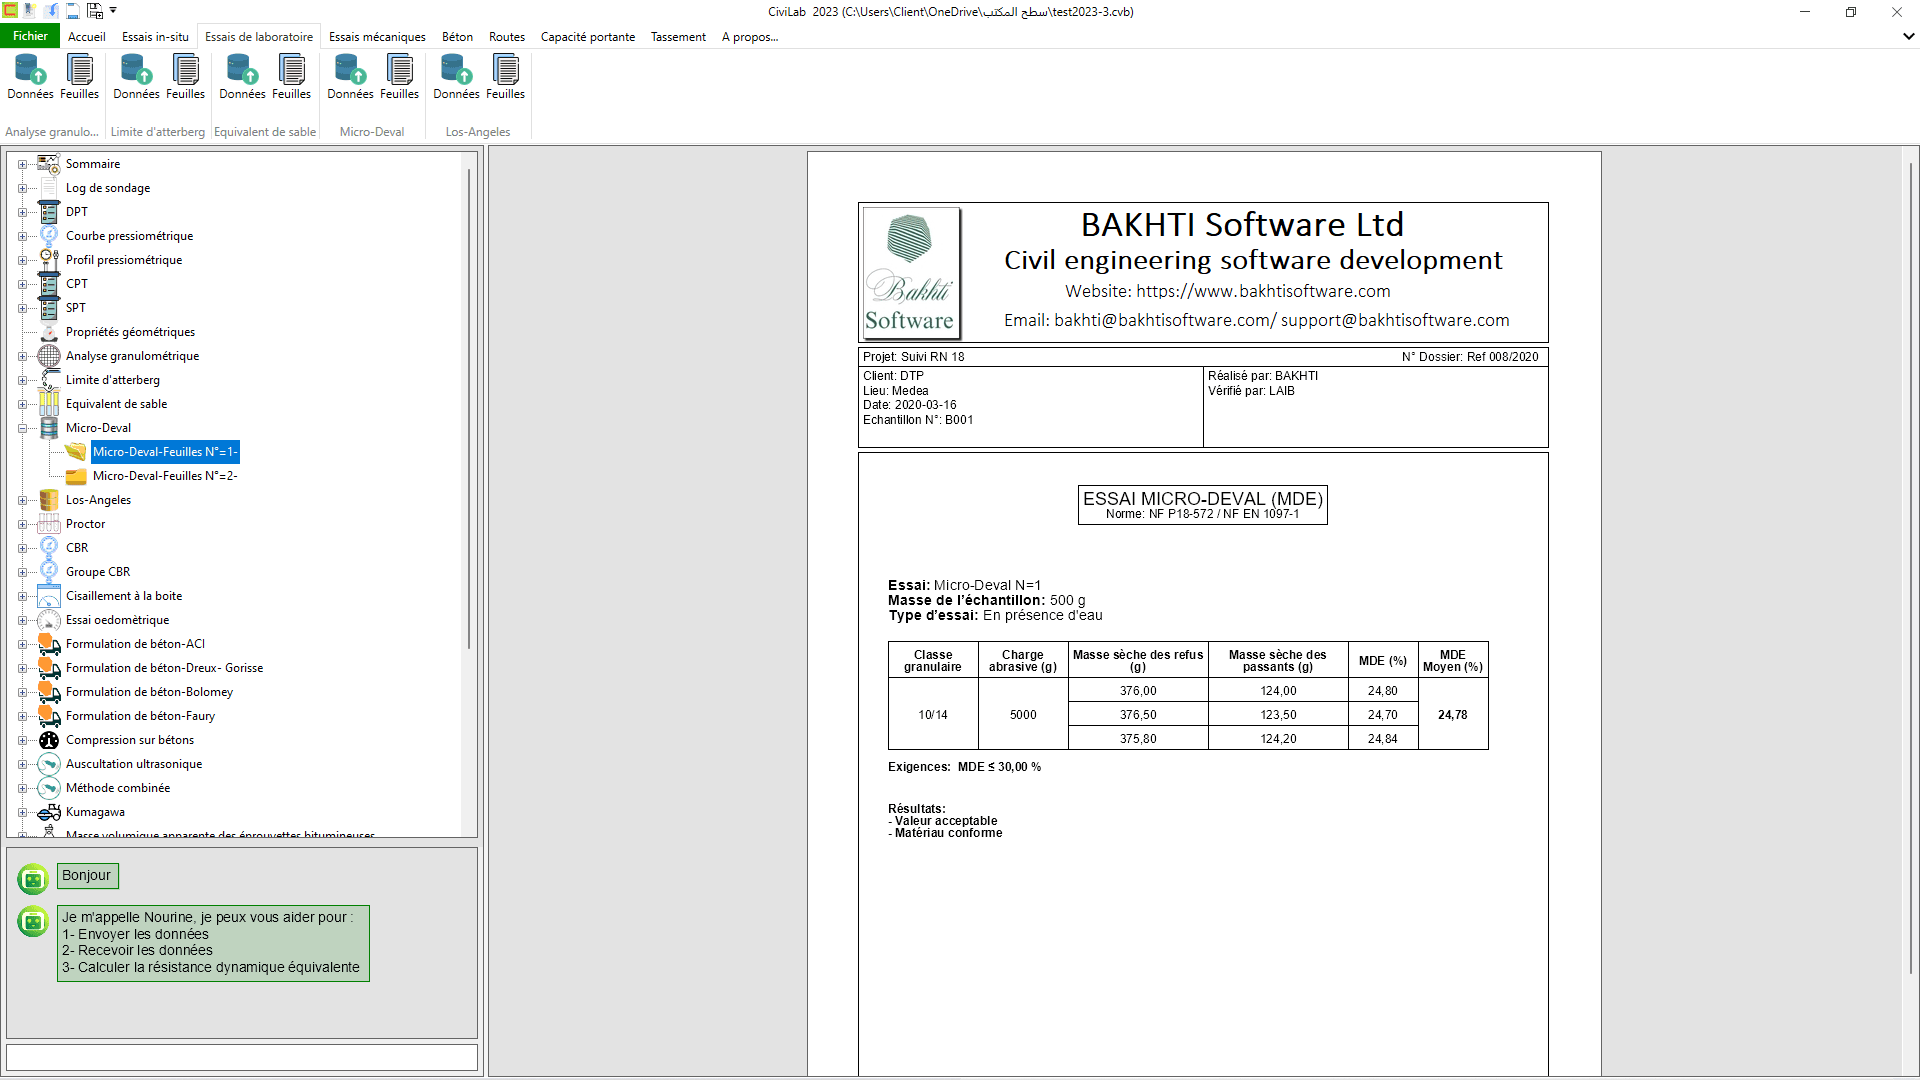Viewport: 1920px width, 1080px height.
Task: Open Données for Analyse granulométrique
Action: point(30,77)
